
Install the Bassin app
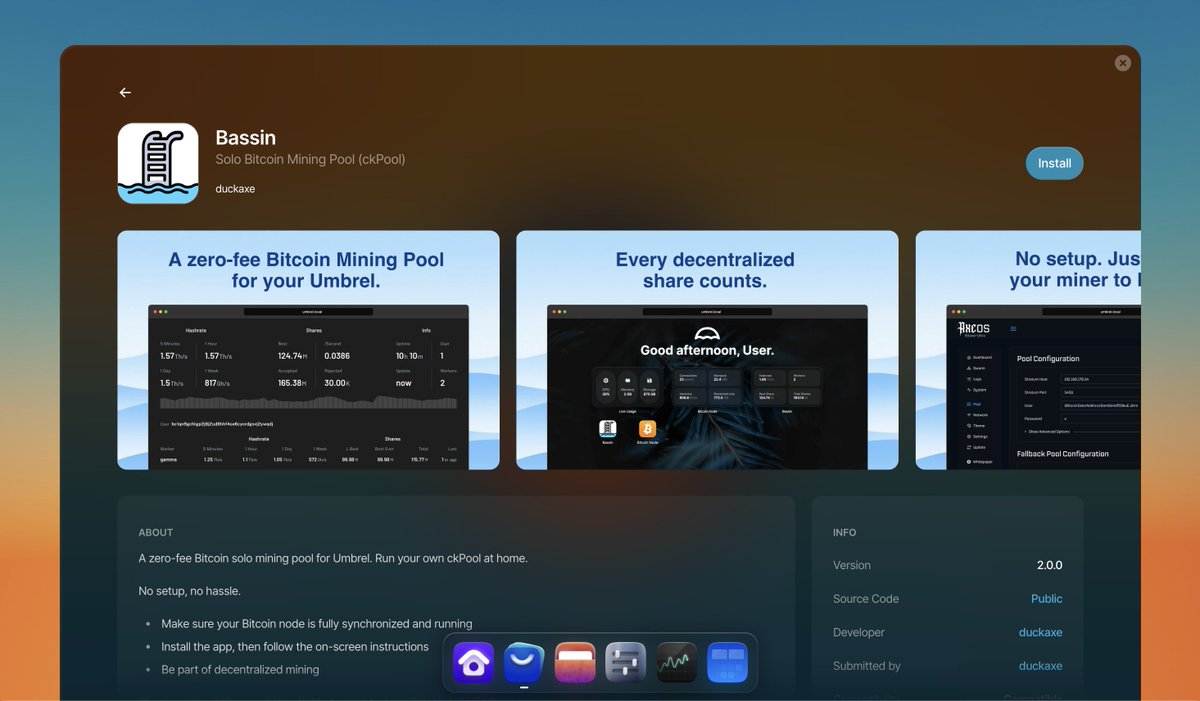pos(1054,163)
